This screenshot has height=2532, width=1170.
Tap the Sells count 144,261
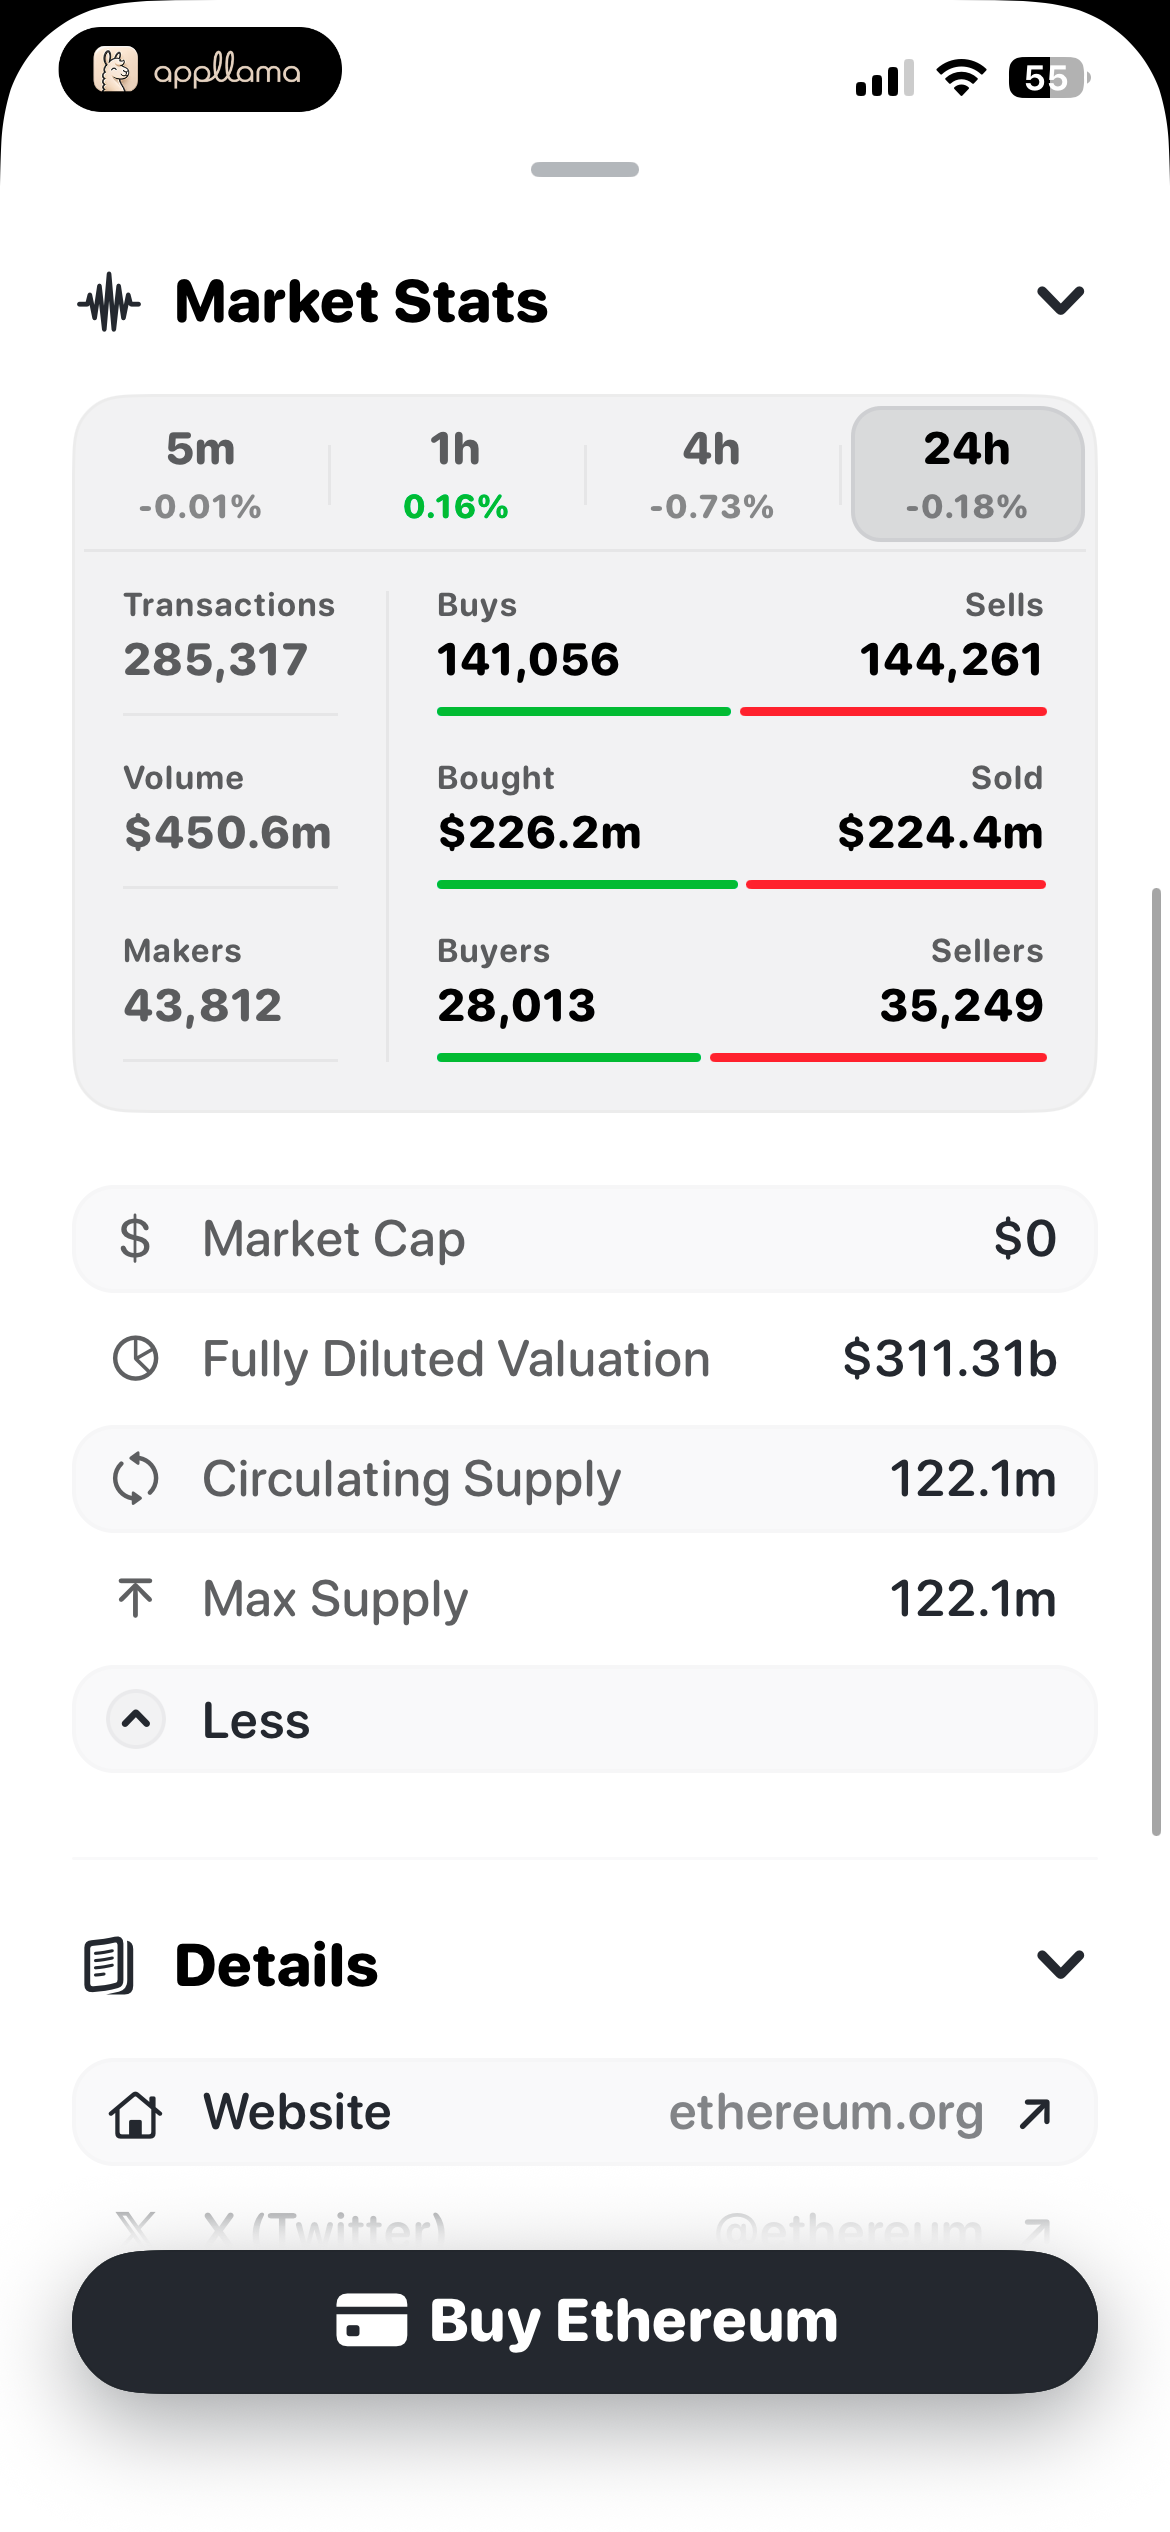(951, 660)
